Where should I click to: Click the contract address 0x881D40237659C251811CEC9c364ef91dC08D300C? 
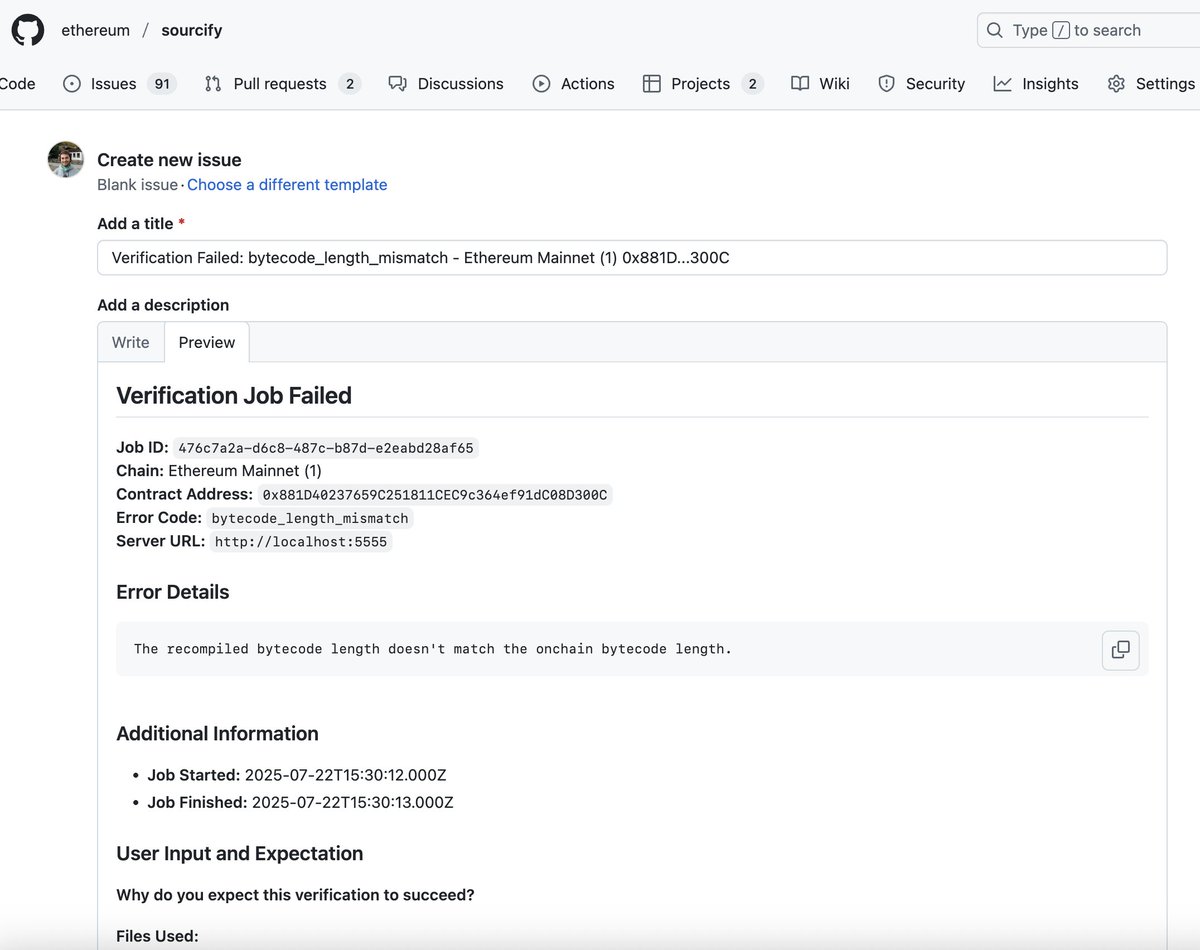(435, 495)
